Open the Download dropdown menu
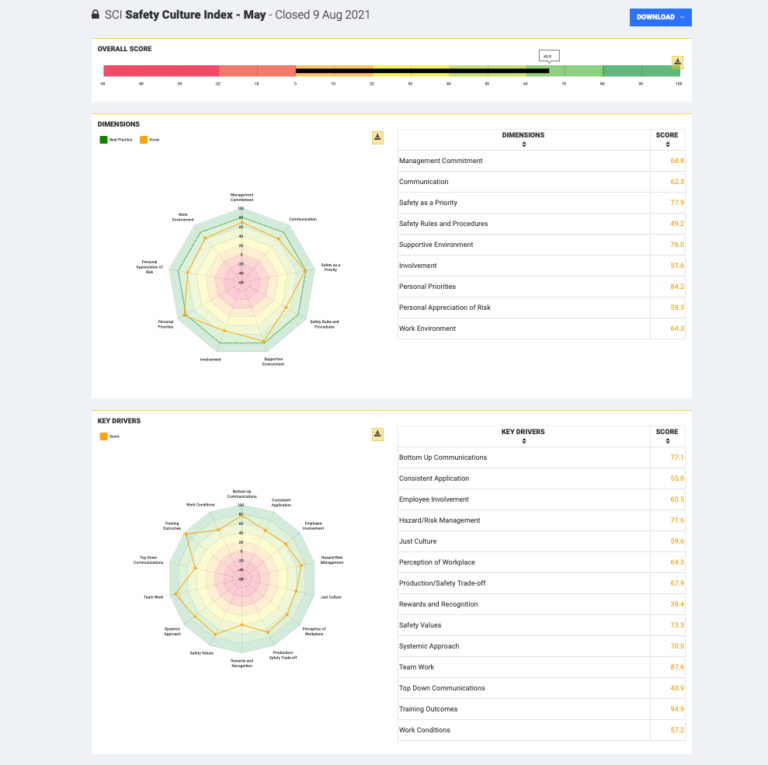This screenshot has height=765, width=768. (660, 17)
